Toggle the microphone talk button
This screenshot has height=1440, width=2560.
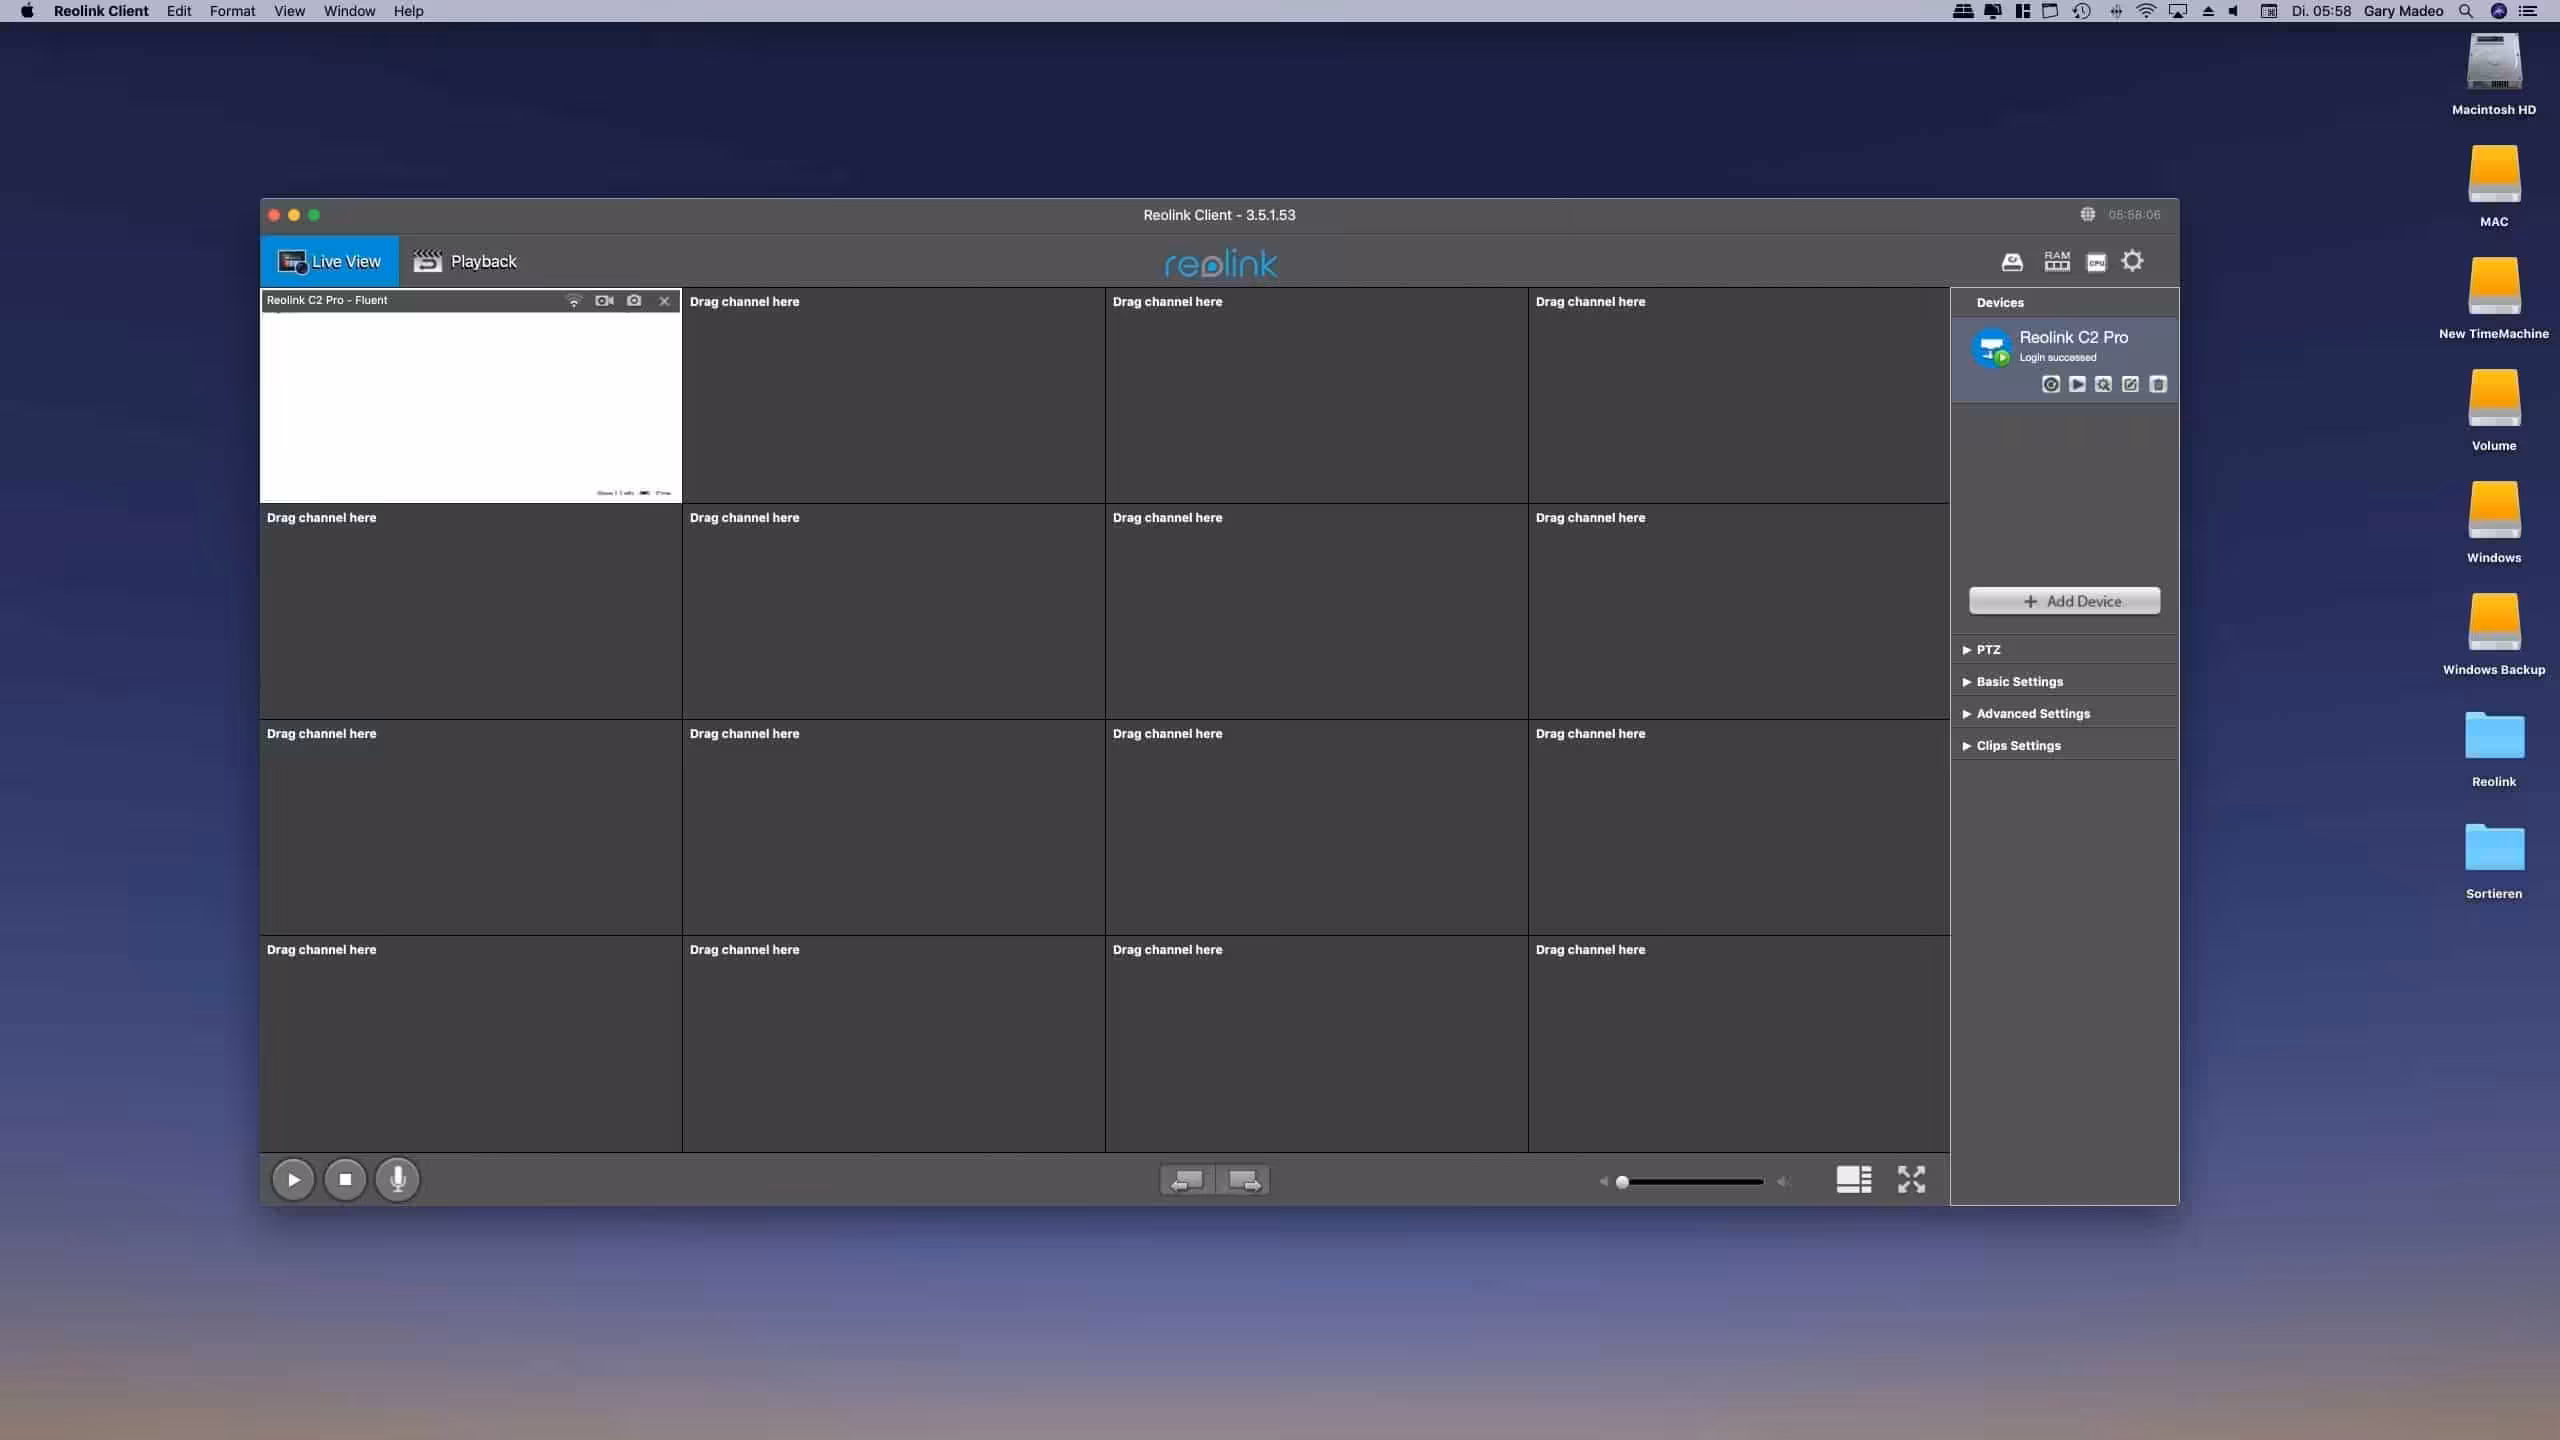pos(397,1179)
